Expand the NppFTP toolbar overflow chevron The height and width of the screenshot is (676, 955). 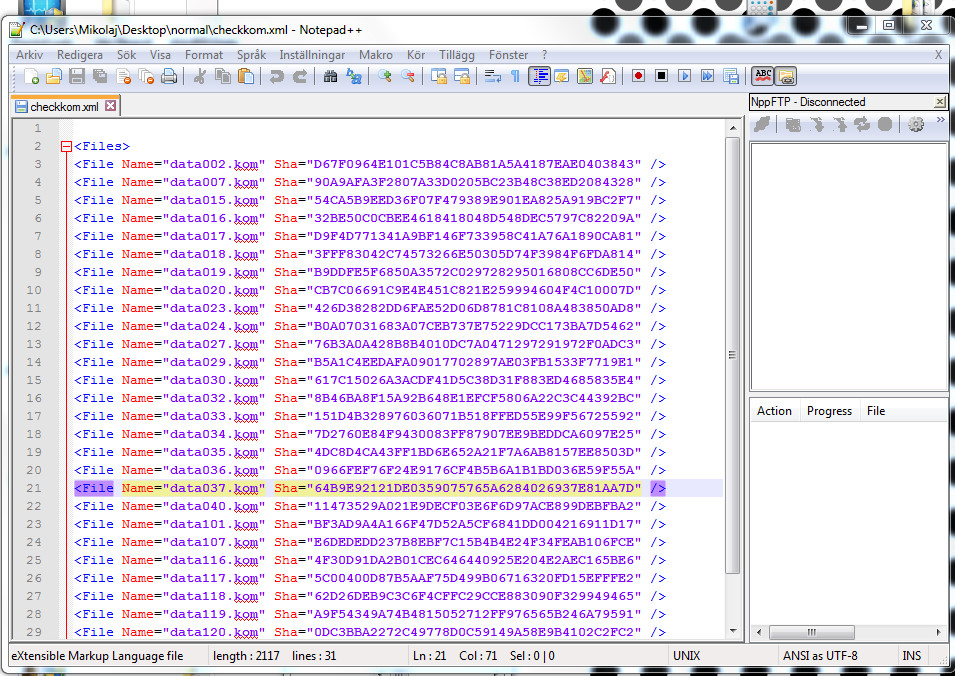pos(940,120)
